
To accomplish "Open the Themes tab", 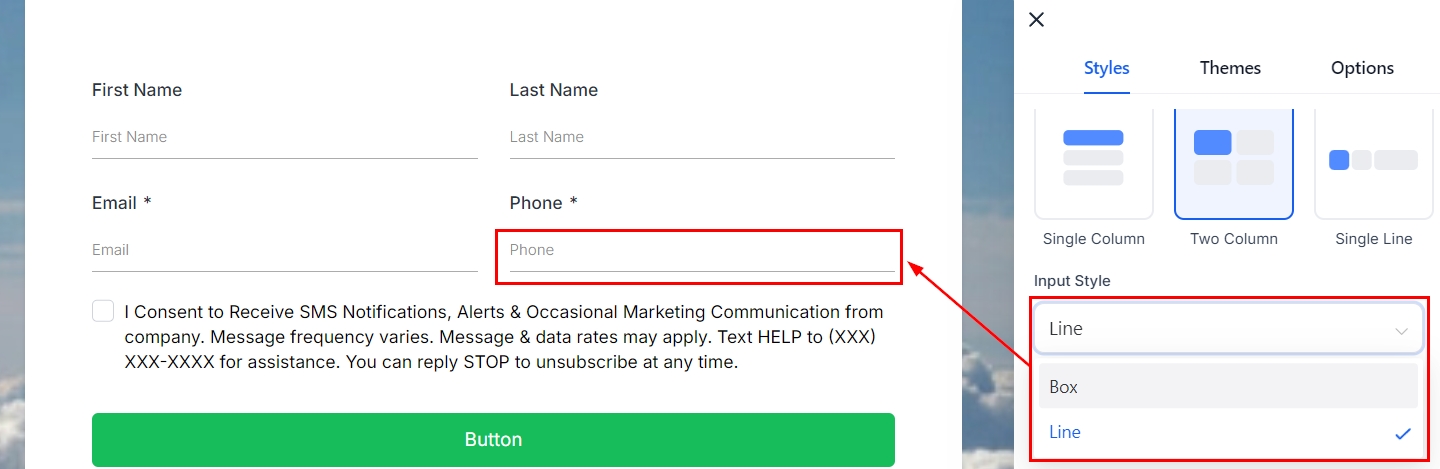I will pyautogui.click(x=1230, y=68).
